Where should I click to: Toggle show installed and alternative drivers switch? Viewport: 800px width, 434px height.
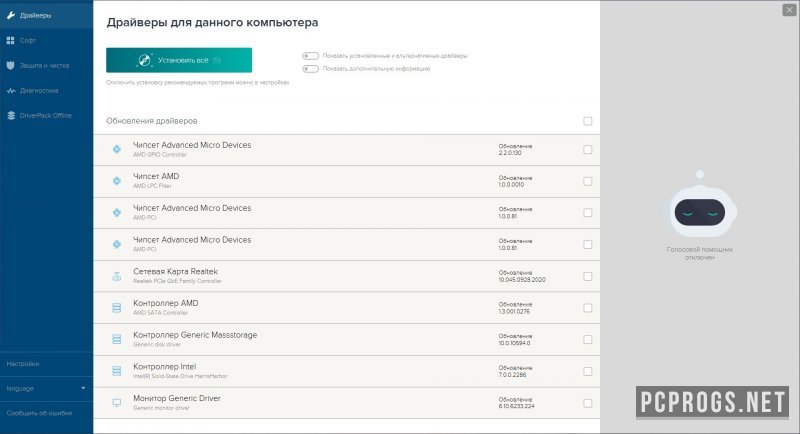310,56
